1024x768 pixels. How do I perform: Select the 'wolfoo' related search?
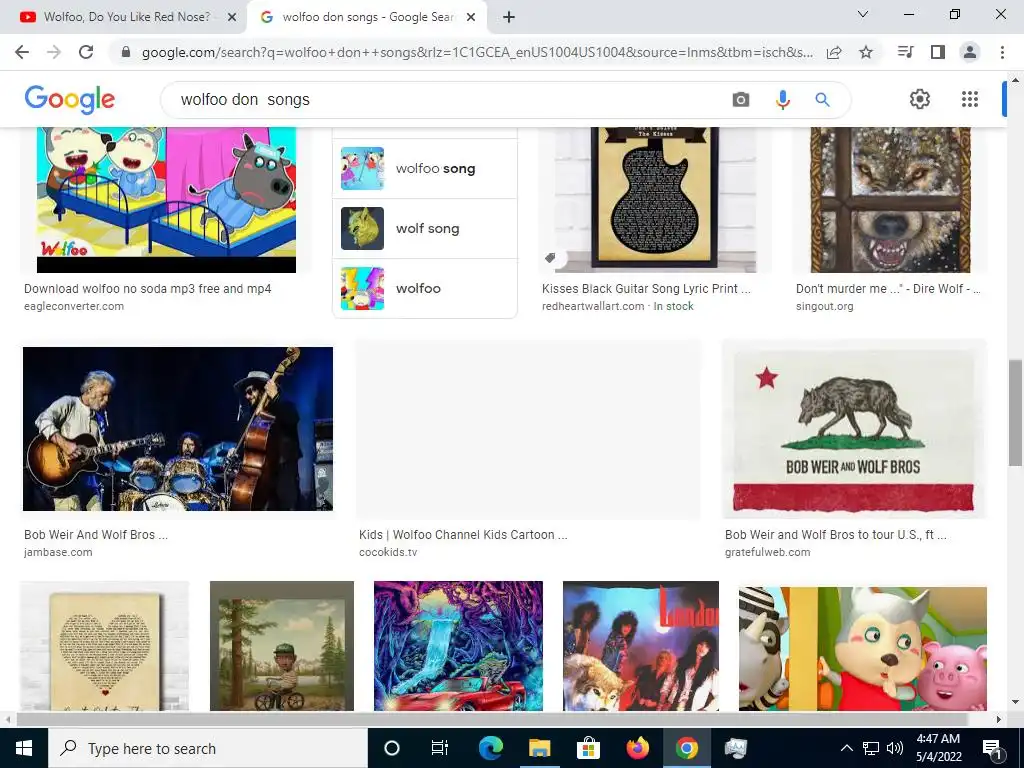pyautogui.click(x=424, y=289)
